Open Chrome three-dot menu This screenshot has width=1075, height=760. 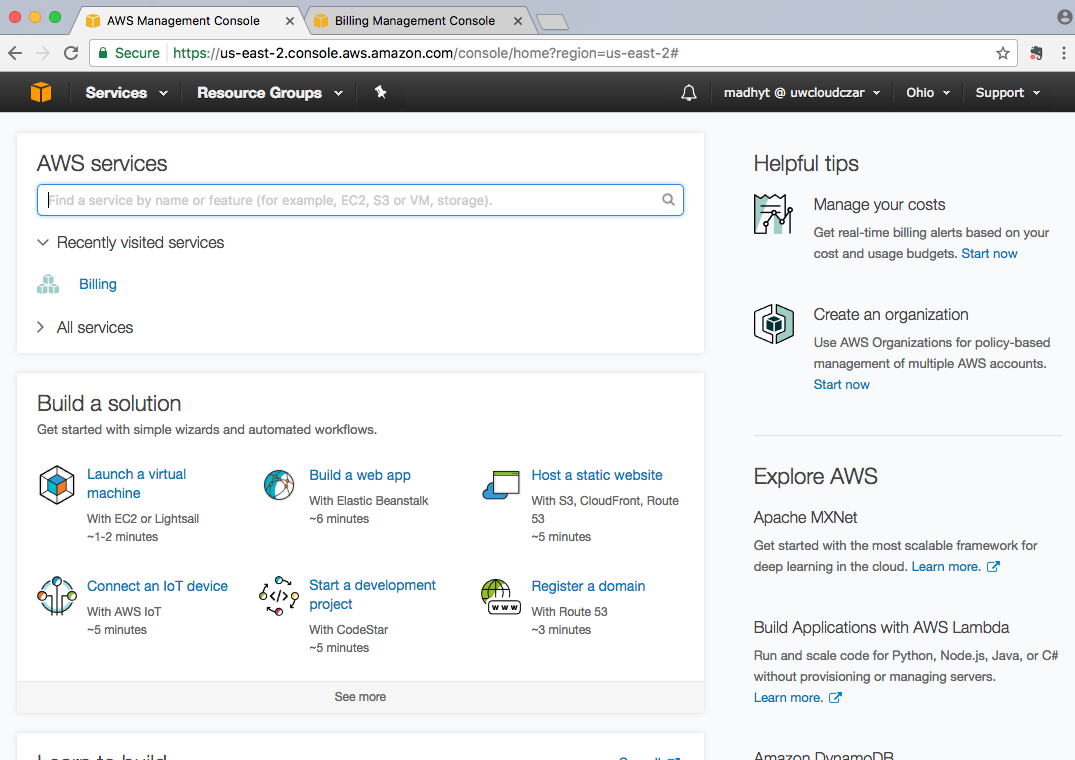(x=1063, y=53)
